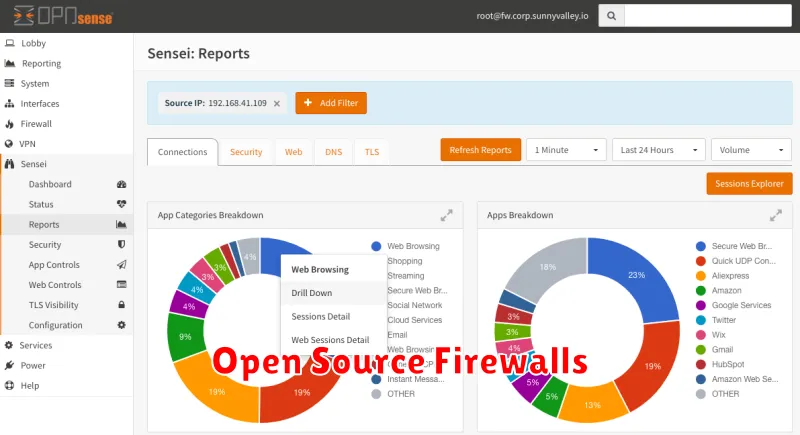Expand the App Categories Breakdown chart
Image resolution: width=800 pixels, height=435 pixels.
(446, 215)
